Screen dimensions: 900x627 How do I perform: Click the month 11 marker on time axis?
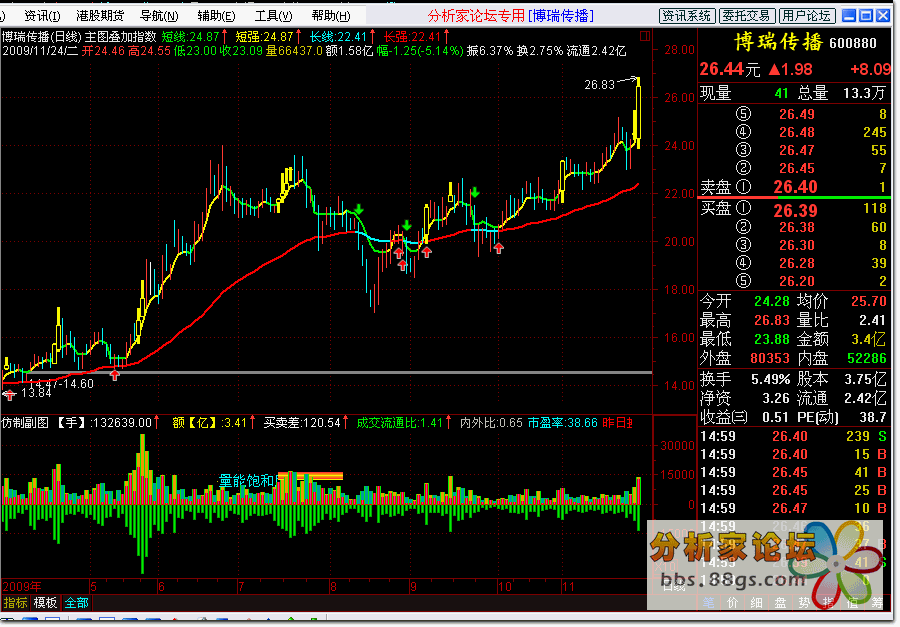pos(568,586)
